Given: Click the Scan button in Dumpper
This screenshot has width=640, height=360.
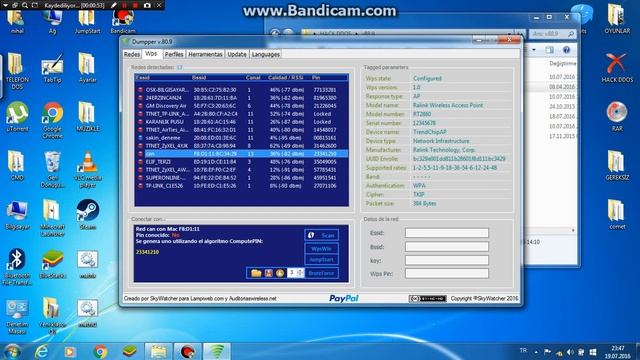Looking at the screenshot, I should [x=321, y=235].
